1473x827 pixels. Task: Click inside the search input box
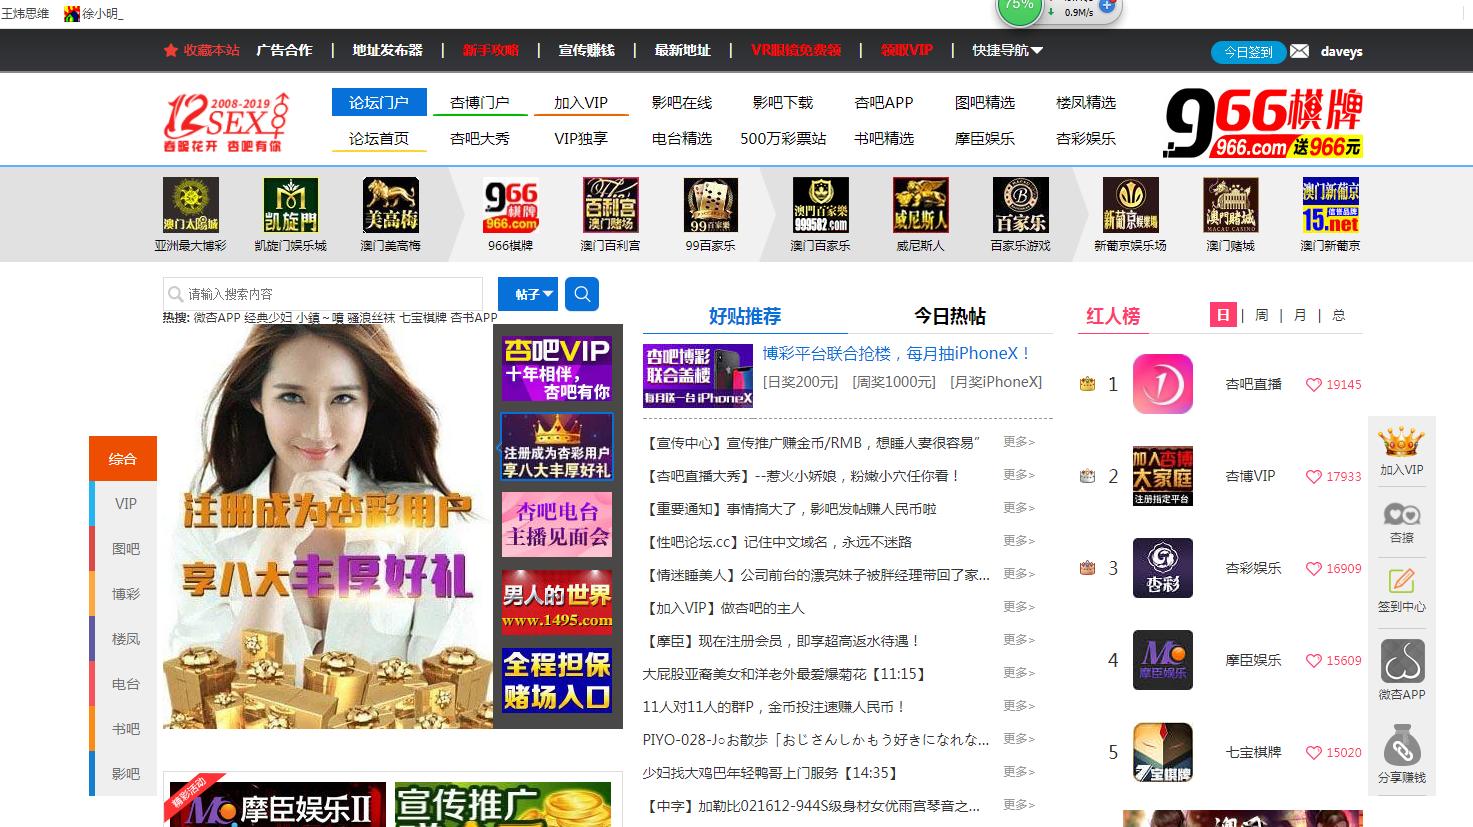[x=320, y=293]
